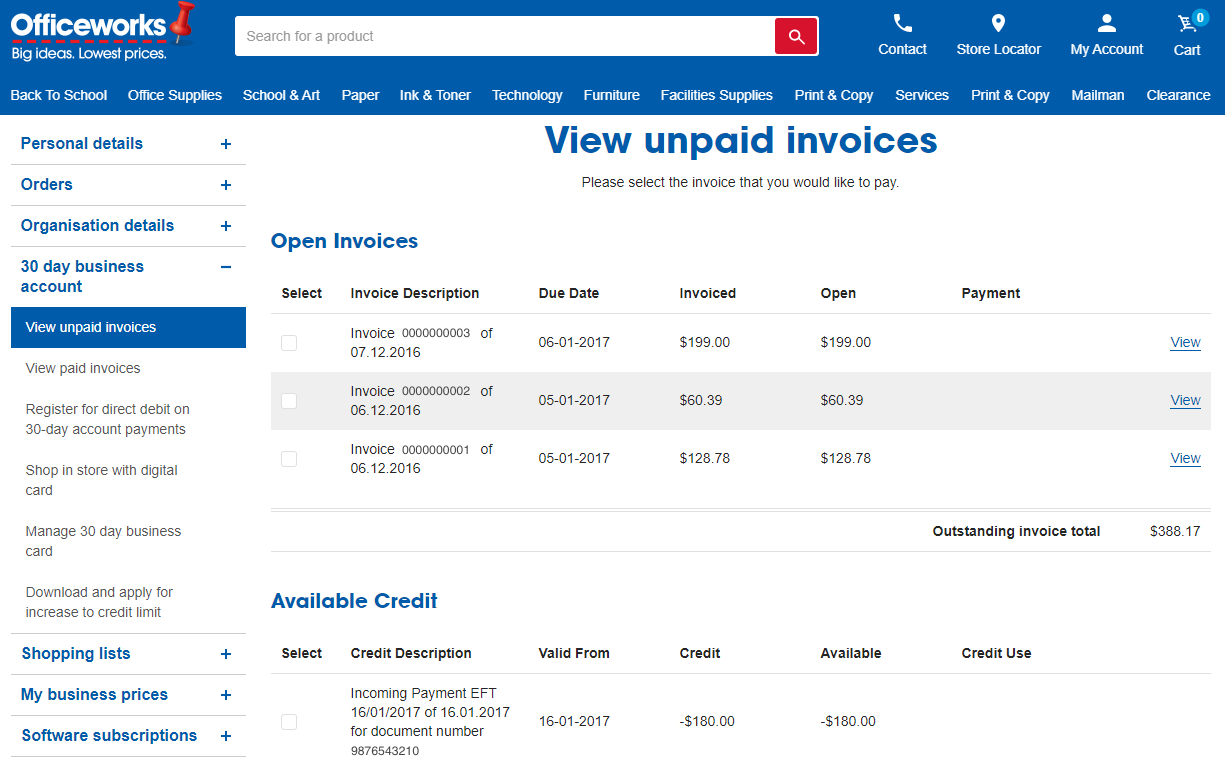Image resolution: width=1225 pixels, height=763 pixels.
Task: Open the shopping Cart icon
Action: 1184,25
